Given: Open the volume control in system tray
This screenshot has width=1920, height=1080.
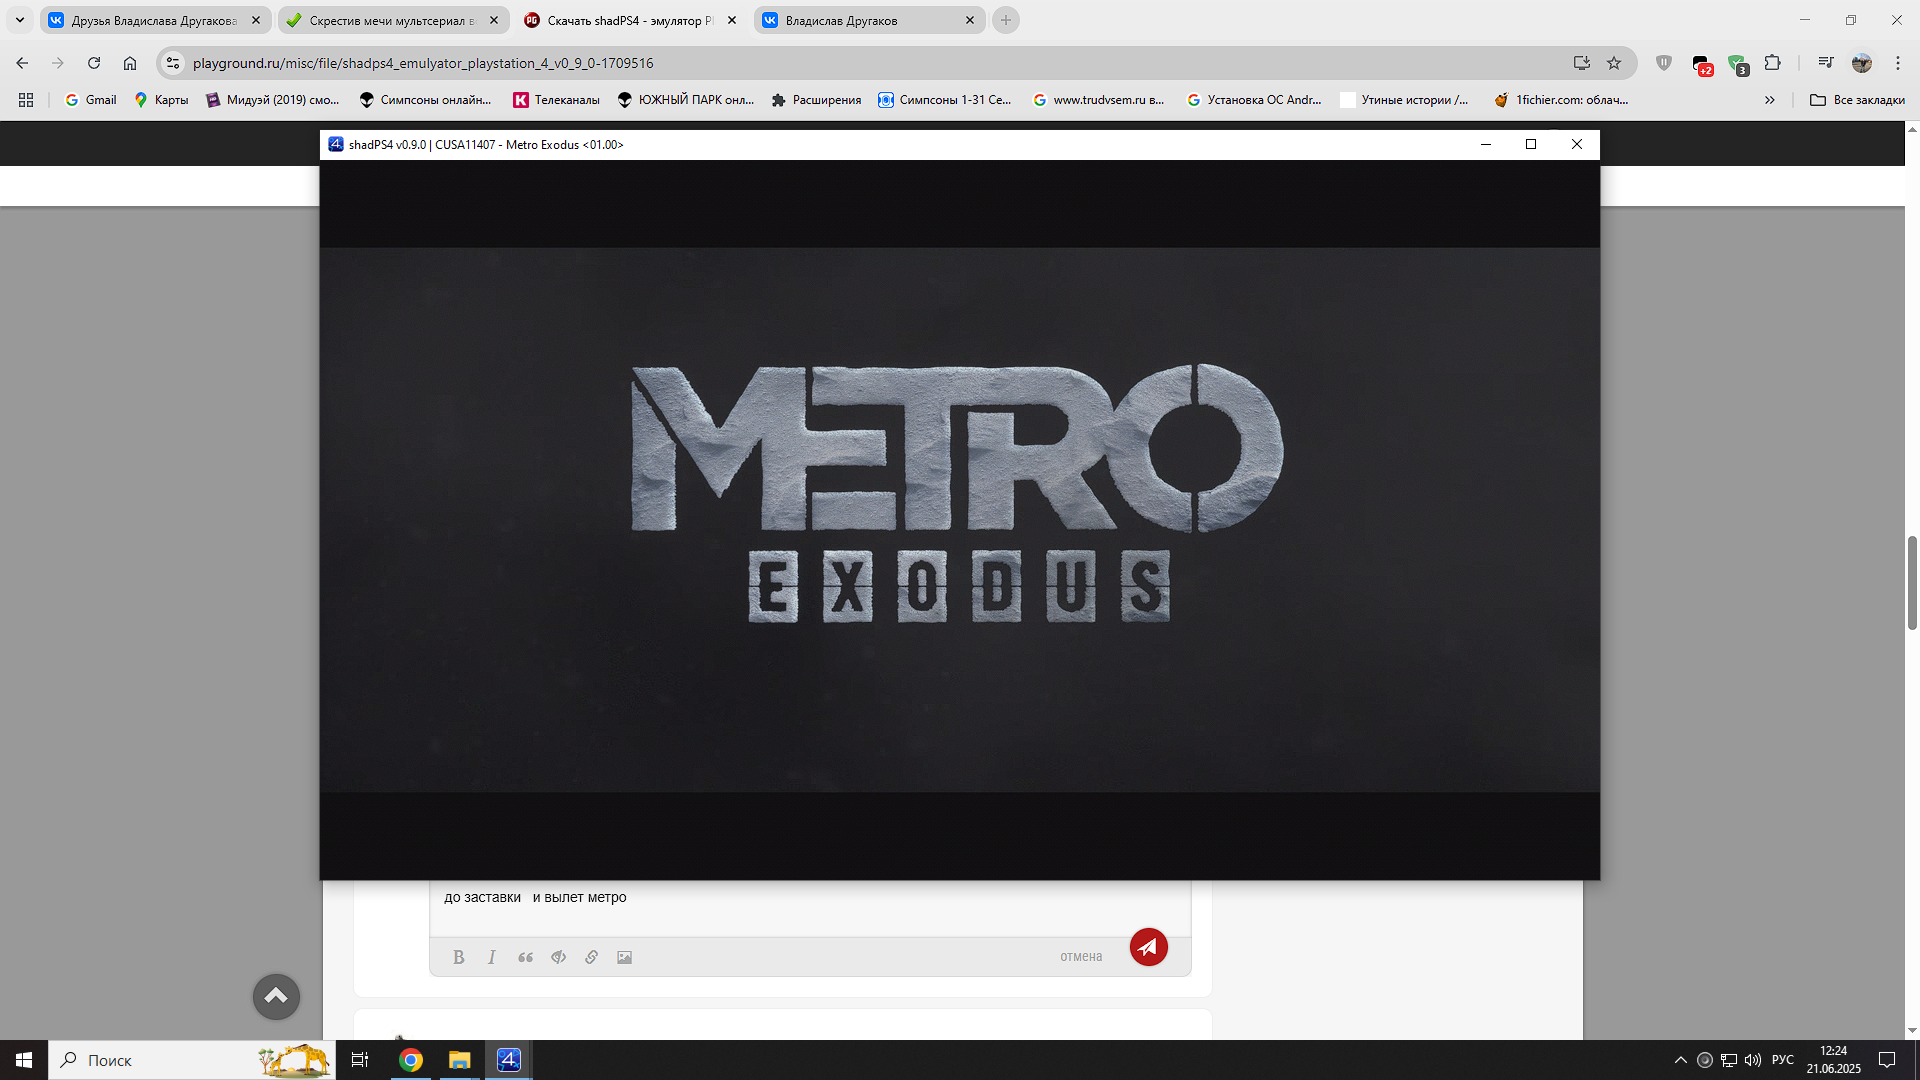Looking at the screenshot, I should (1753, 1060).
